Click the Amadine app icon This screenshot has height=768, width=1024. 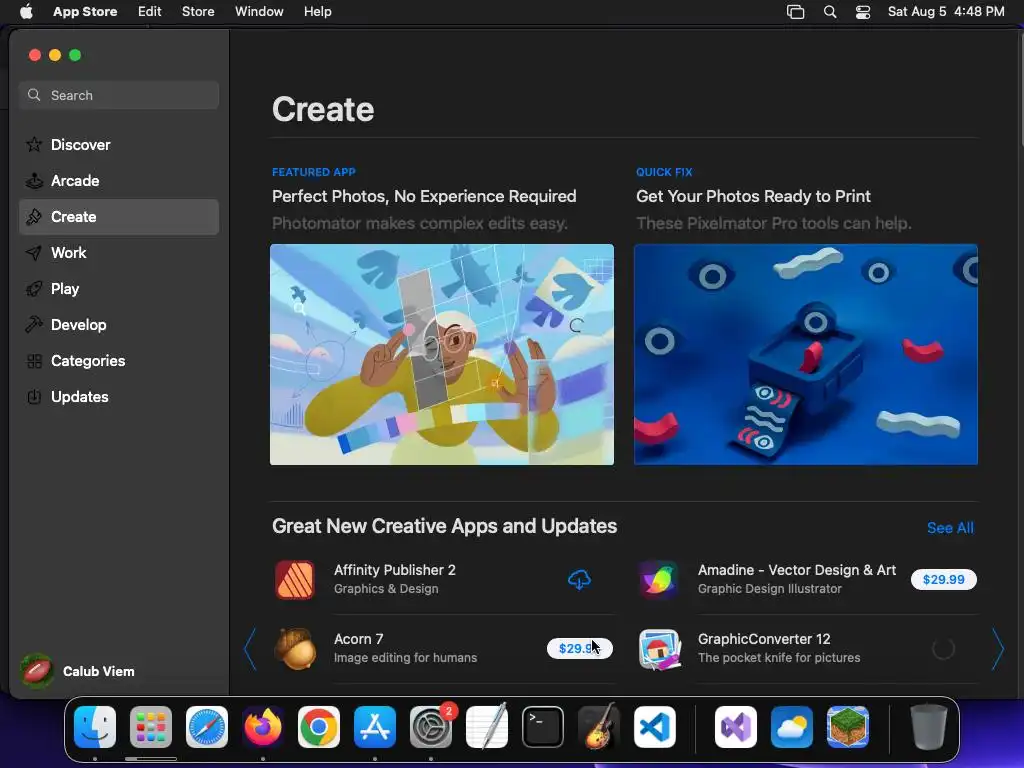pyautogui.click(x=659, y=579)
